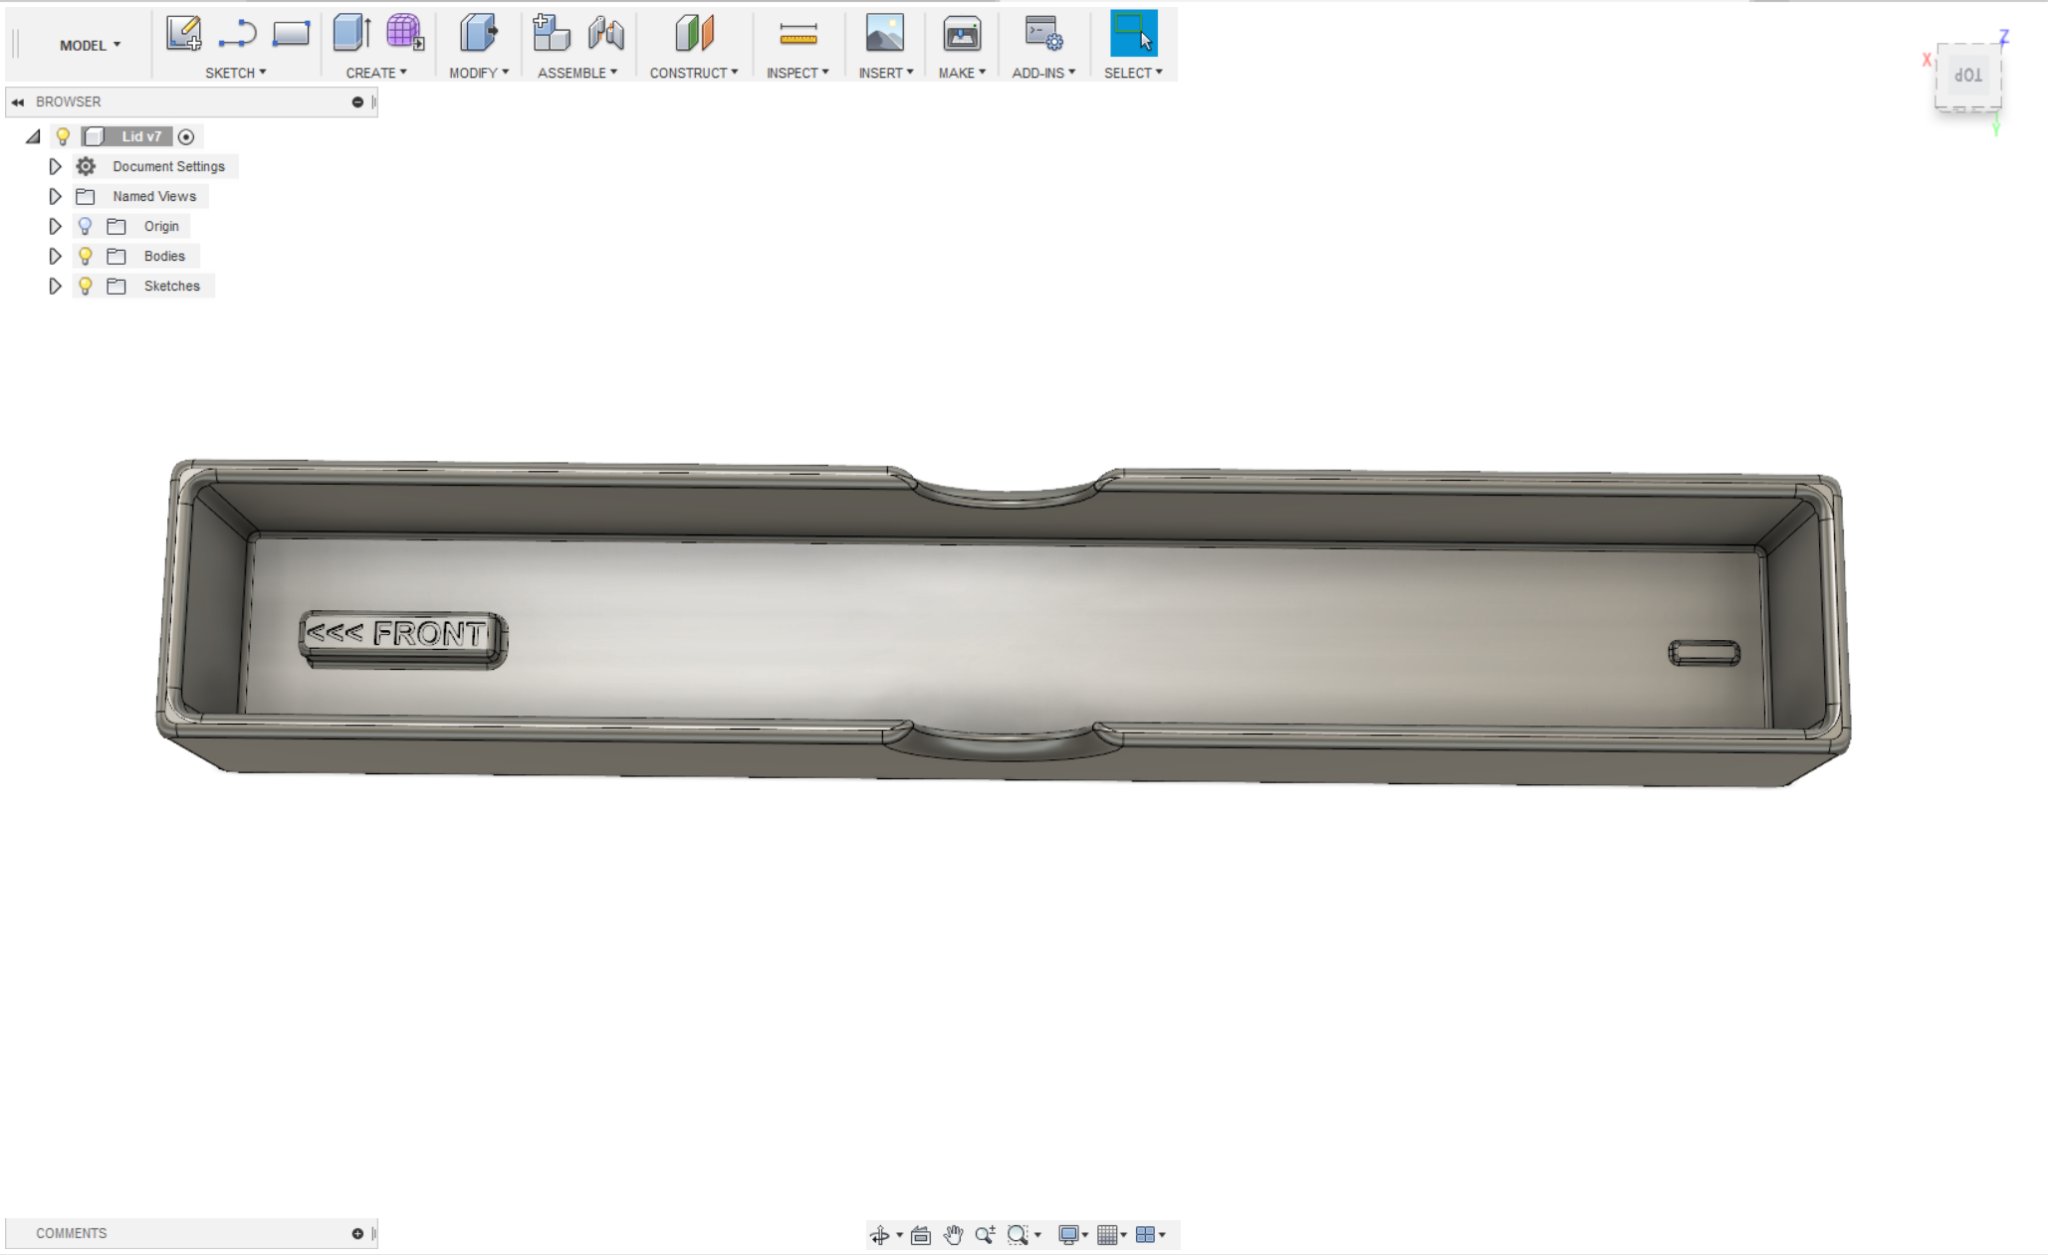Toggle visibility bulb for Sketches folder
Screen dimensions: 2048x1255
[85, 286]
